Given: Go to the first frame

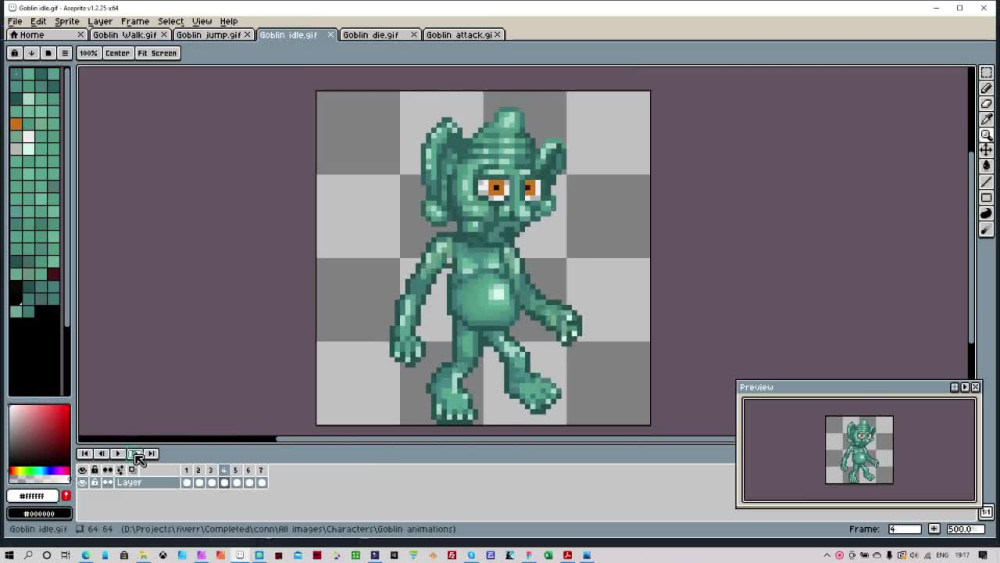Looking at the screenshot, I should (x=85, y=453).
